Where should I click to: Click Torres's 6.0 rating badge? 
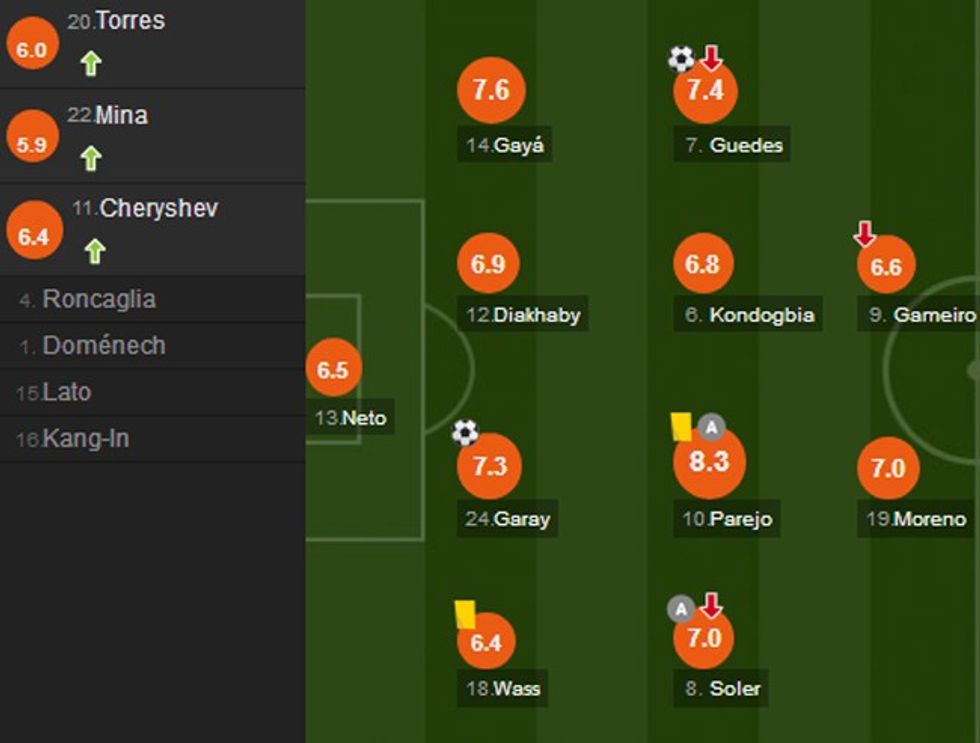[32, 49]
